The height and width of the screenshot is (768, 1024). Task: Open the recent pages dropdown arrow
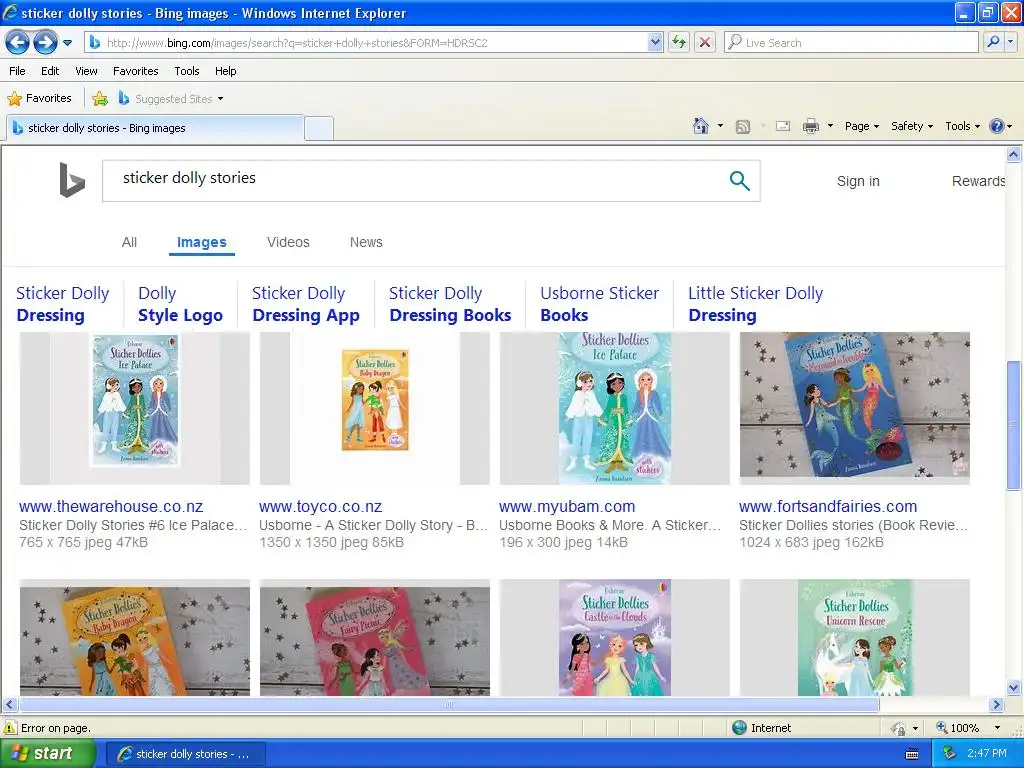(67, 43)
